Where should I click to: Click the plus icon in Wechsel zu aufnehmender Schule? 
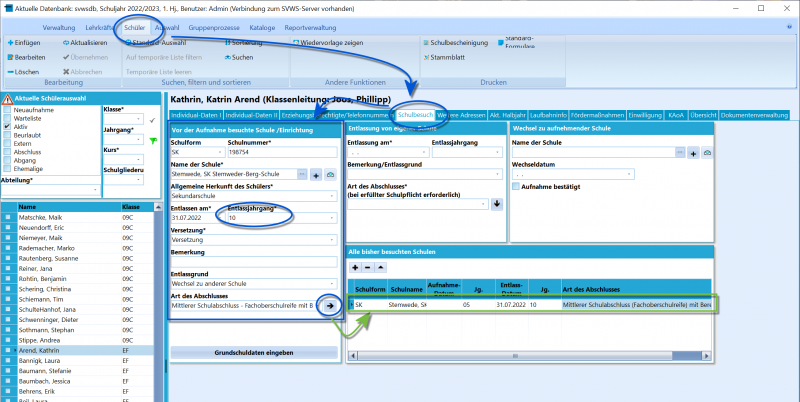tap(693, 153)
